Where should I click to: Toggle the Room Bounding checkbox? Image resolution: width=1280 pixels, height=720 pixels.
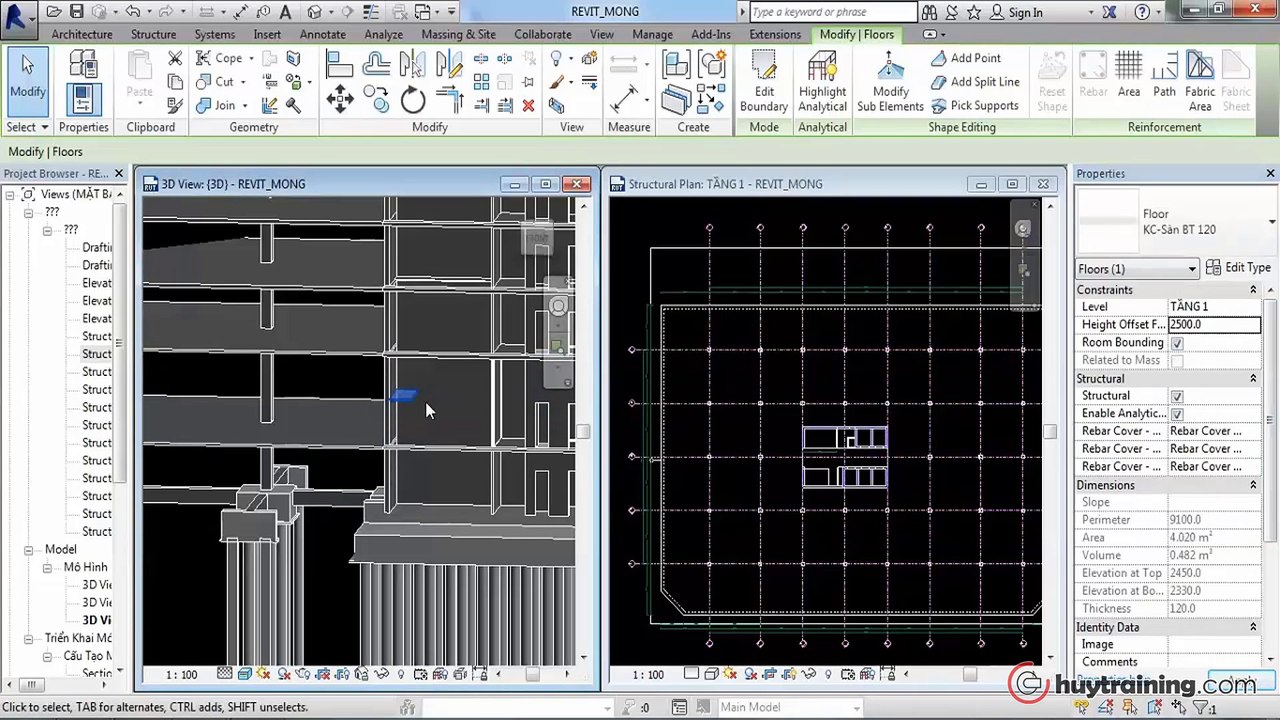coord(1177,343)
